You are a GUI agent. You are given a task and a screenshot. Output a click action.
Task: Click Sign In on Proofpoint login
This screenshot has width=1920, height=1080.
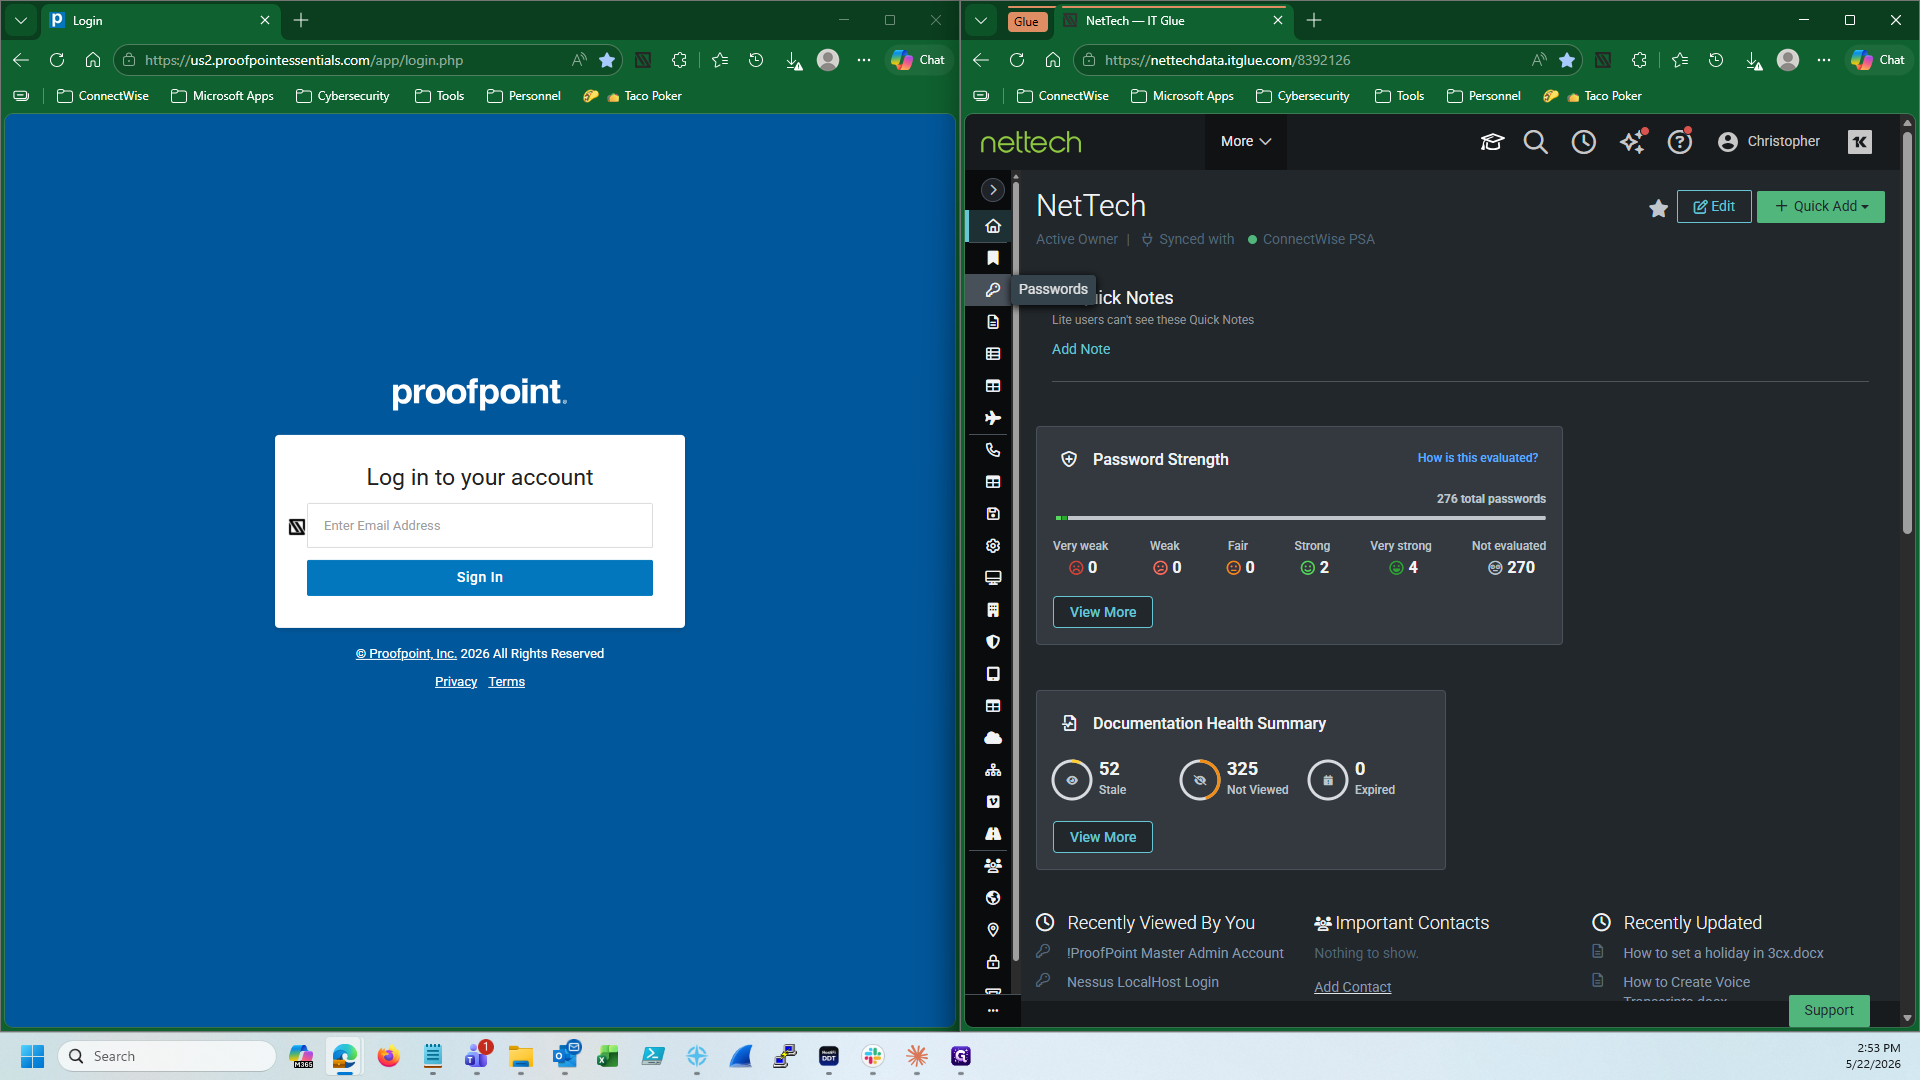point(479,578)
